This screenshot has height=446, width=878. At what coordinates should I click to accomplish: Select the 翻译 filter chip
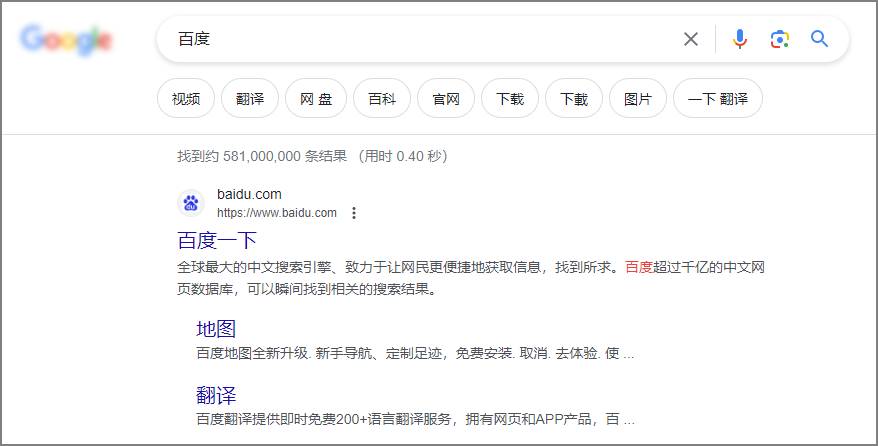coord(250,98)
